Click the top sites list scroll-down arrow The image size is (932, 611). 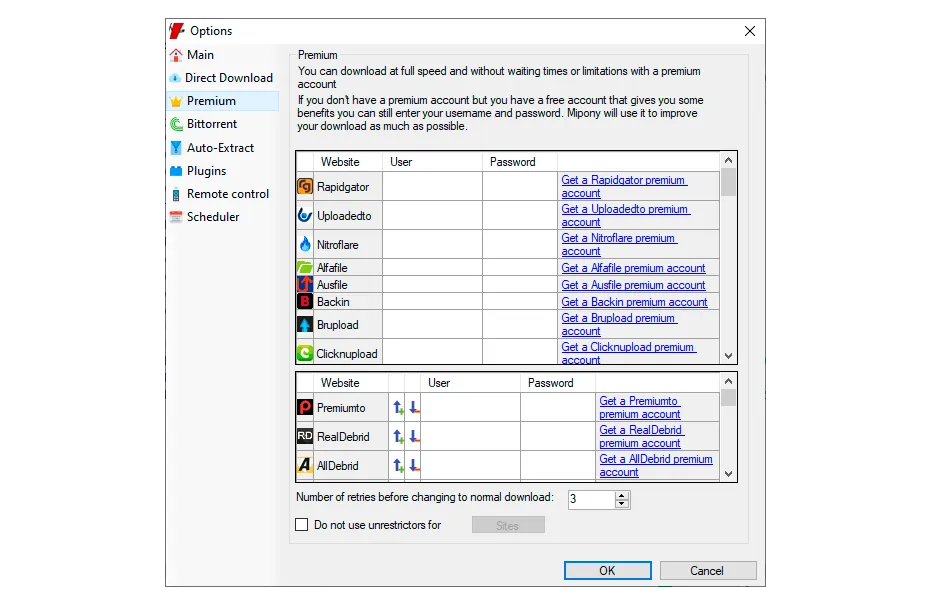click(x=729, y=355)
